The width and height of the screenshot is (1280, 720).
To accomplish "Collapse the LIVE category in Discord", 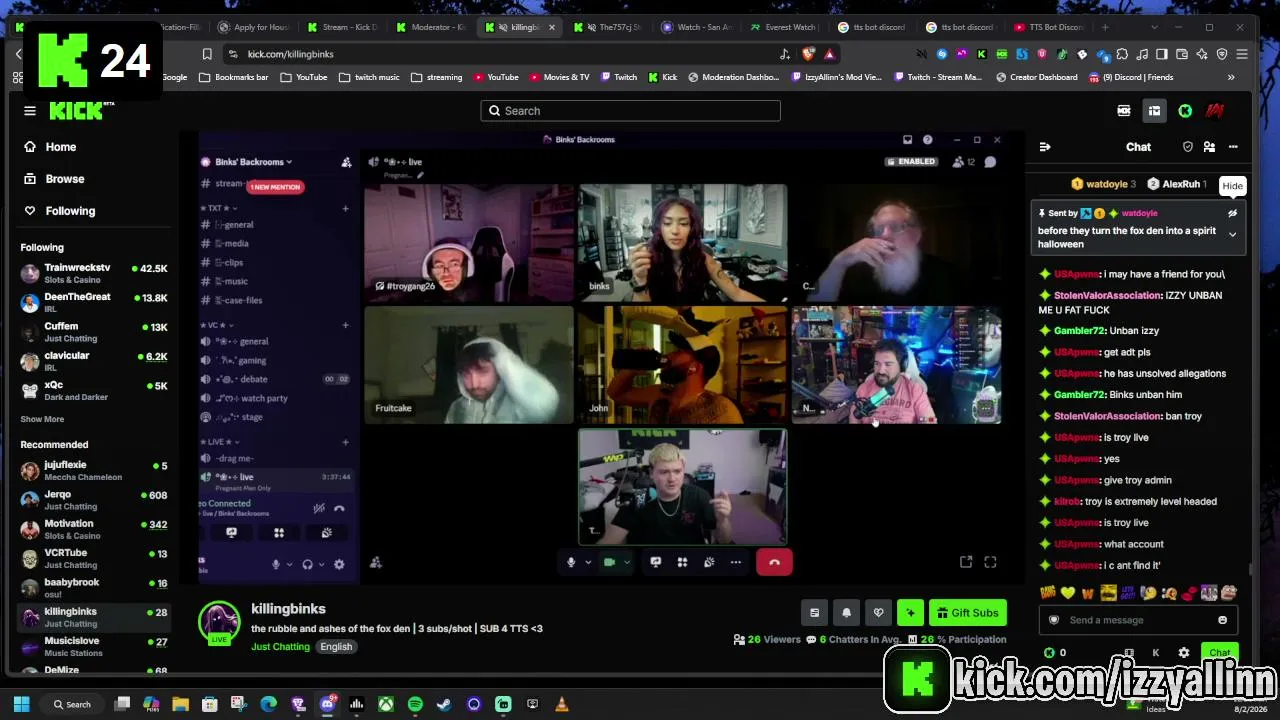I will click(220, 442).
